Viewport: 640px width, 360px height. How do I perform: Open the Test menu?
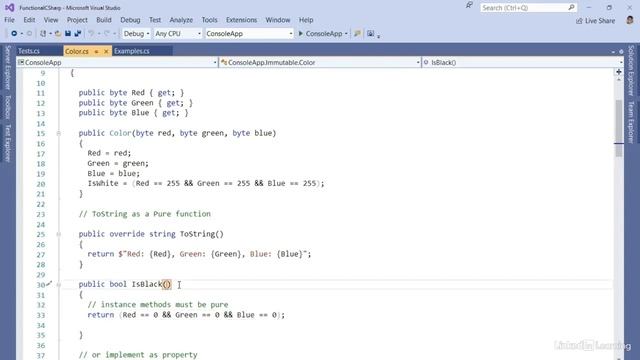pyautogui.click(x=155, y=20)
